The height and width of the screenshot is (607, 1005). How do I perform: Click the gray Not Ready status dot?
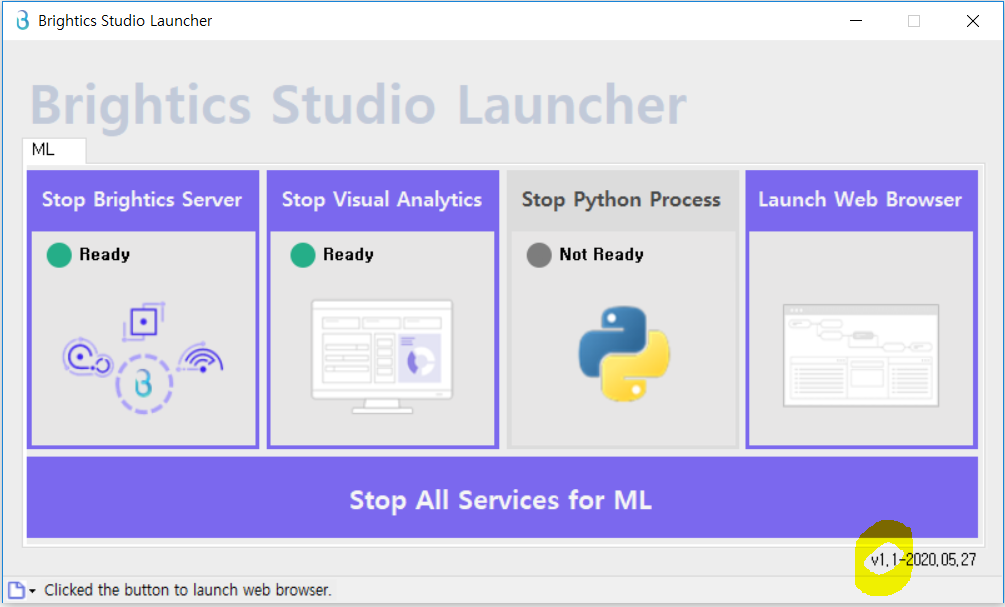point(539,255)
